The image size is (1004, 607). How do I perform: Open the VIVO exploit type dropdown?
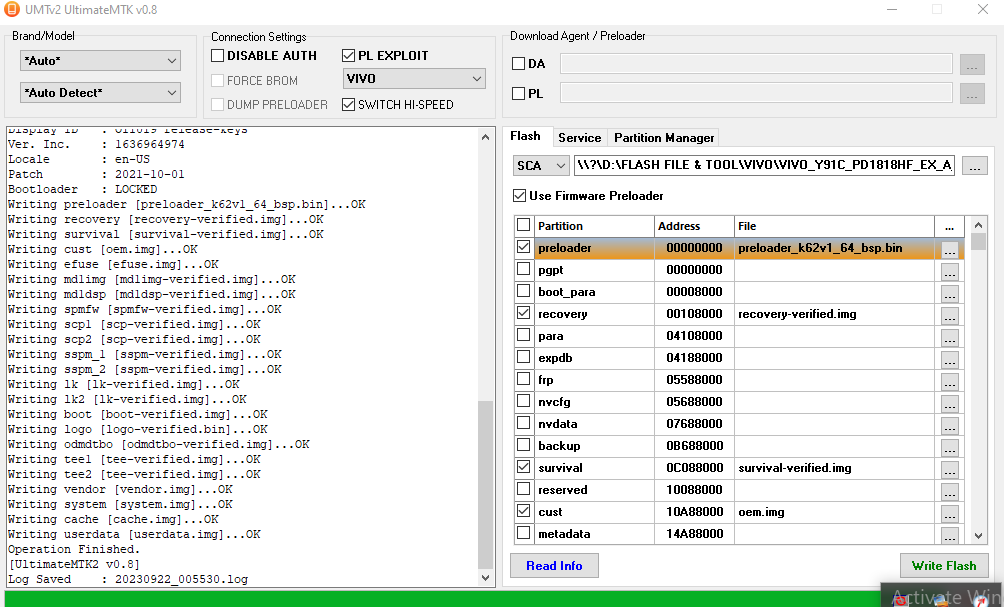click(x=413, y=79)
